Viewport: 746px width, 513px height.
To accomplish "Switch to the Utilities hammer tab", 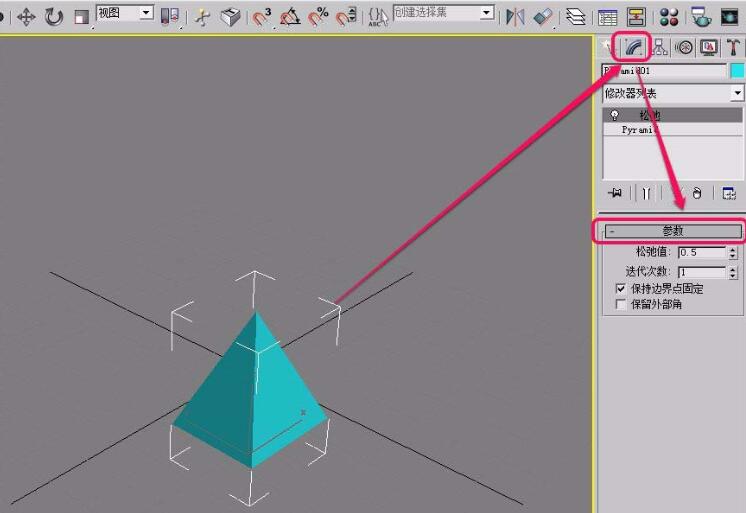I will coord(733,47).
